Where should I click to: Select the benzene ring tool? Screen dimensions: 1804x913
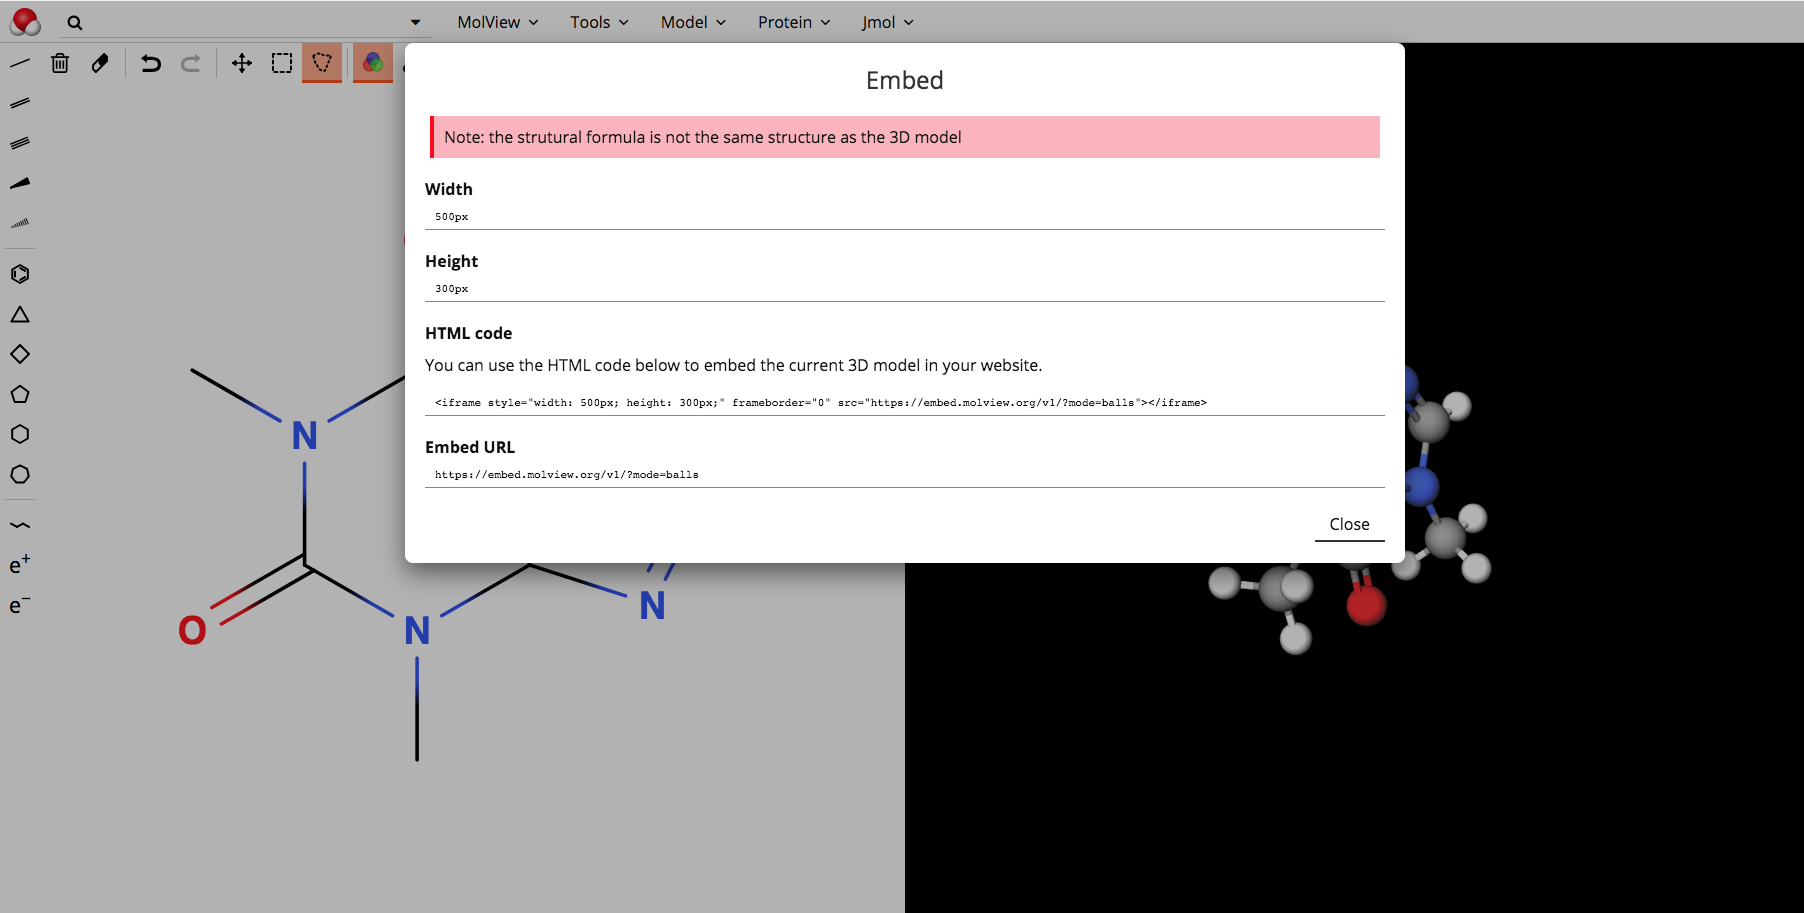(x=20, y=274)
